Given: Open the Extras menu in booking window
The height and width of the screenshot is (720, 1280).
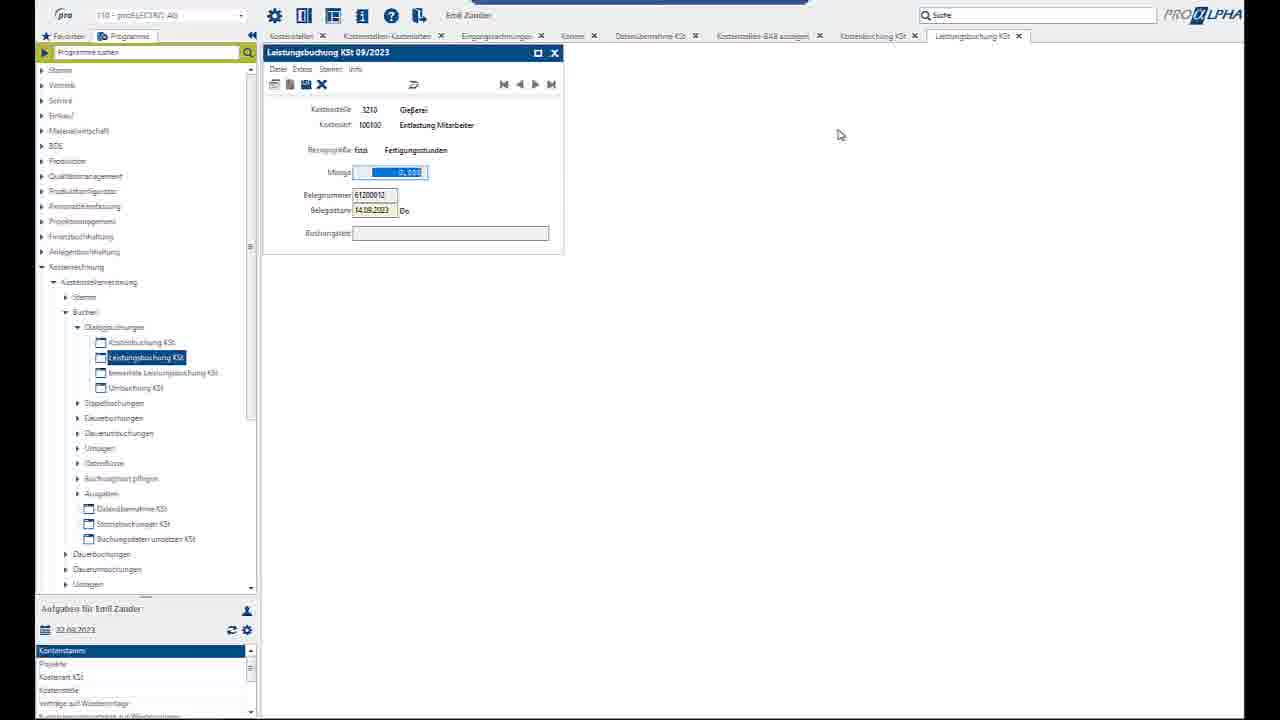Looking at the screenshot, I should click(x=302, y=69).
